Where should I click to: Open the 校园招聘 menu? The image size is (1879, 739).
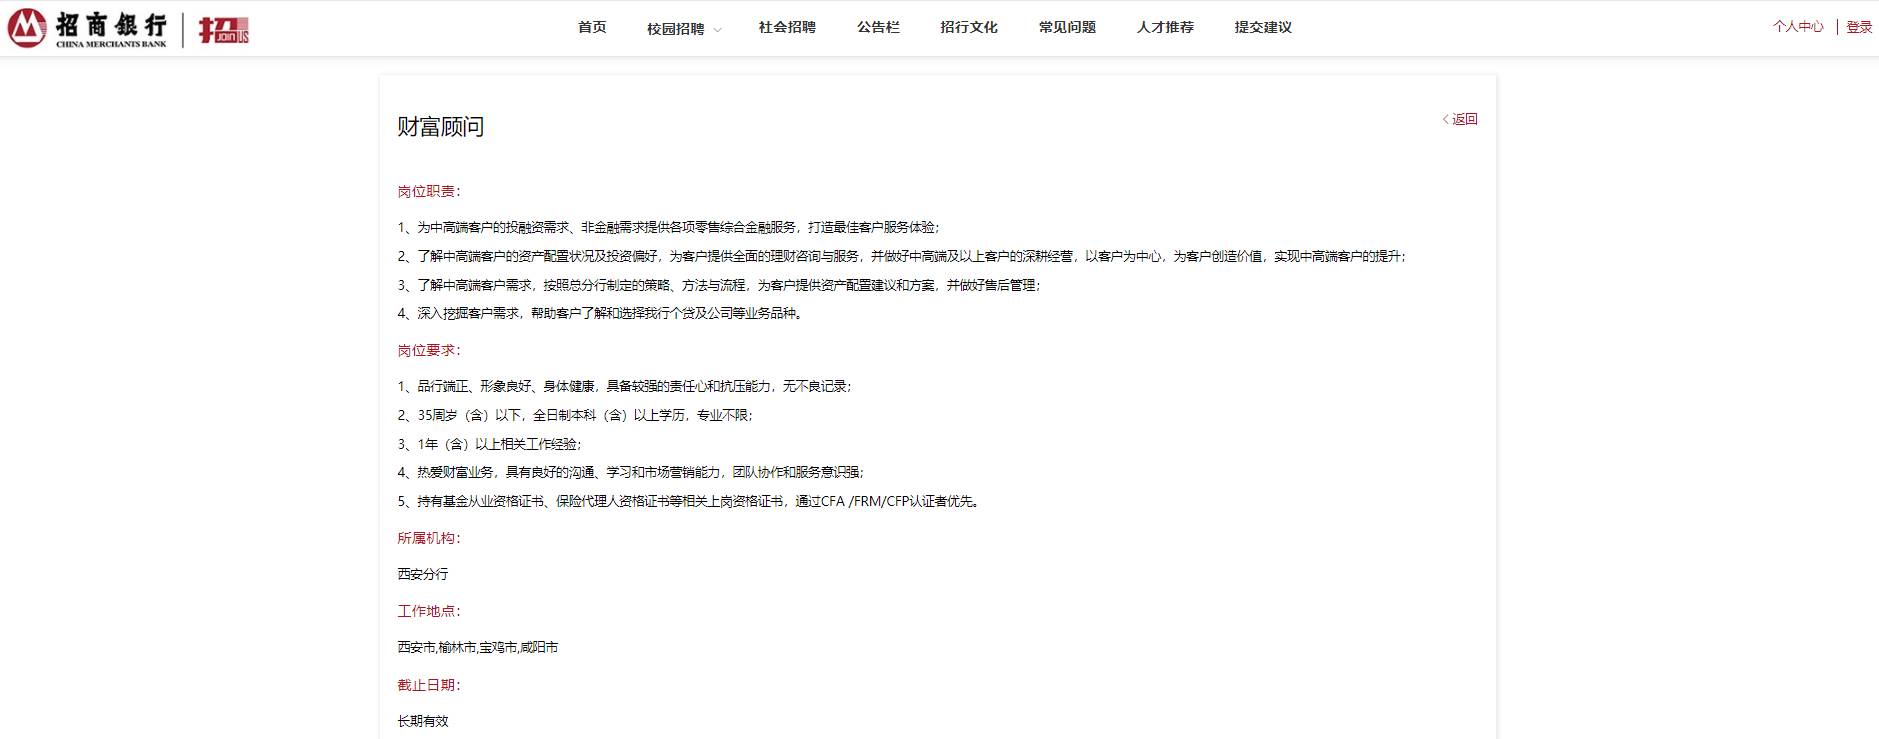(x=675, y=28)
